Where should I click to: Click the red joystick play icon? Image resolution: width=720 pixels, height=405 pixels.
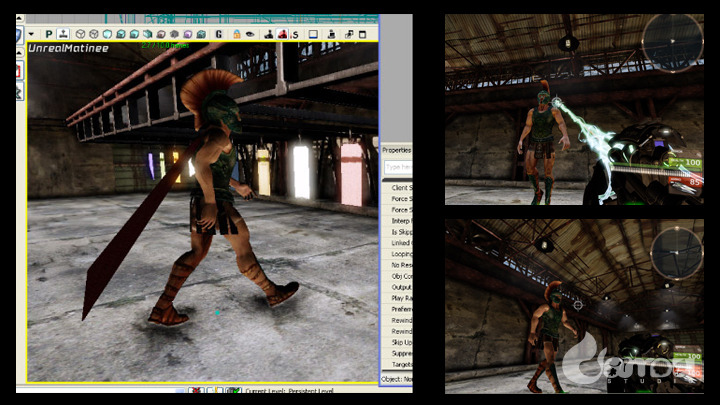pos(282,34)
